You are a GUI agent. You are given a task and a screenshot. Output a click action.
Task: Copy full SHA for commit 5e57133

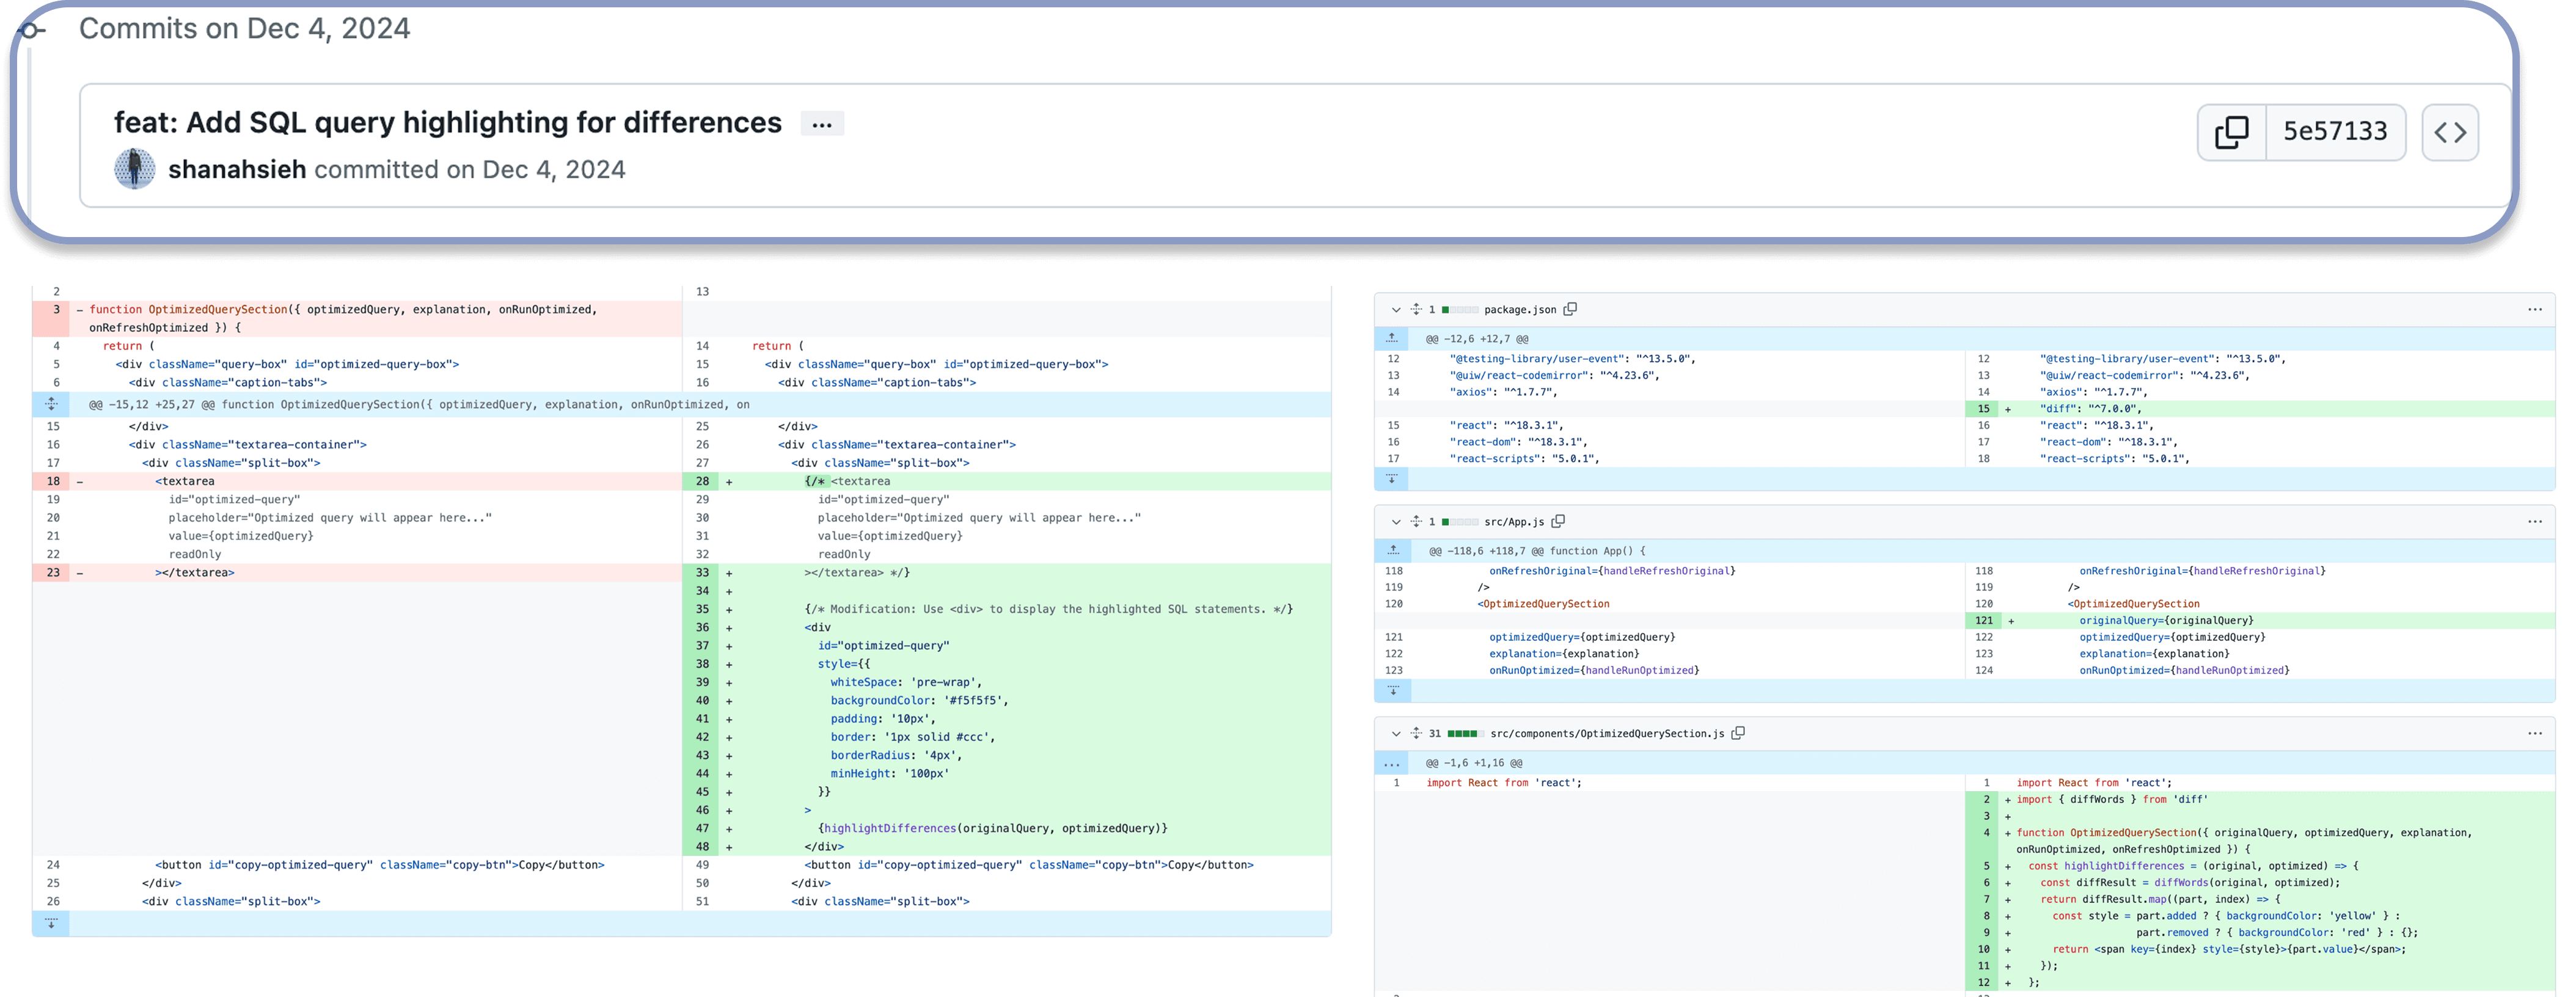point(2231,132)
